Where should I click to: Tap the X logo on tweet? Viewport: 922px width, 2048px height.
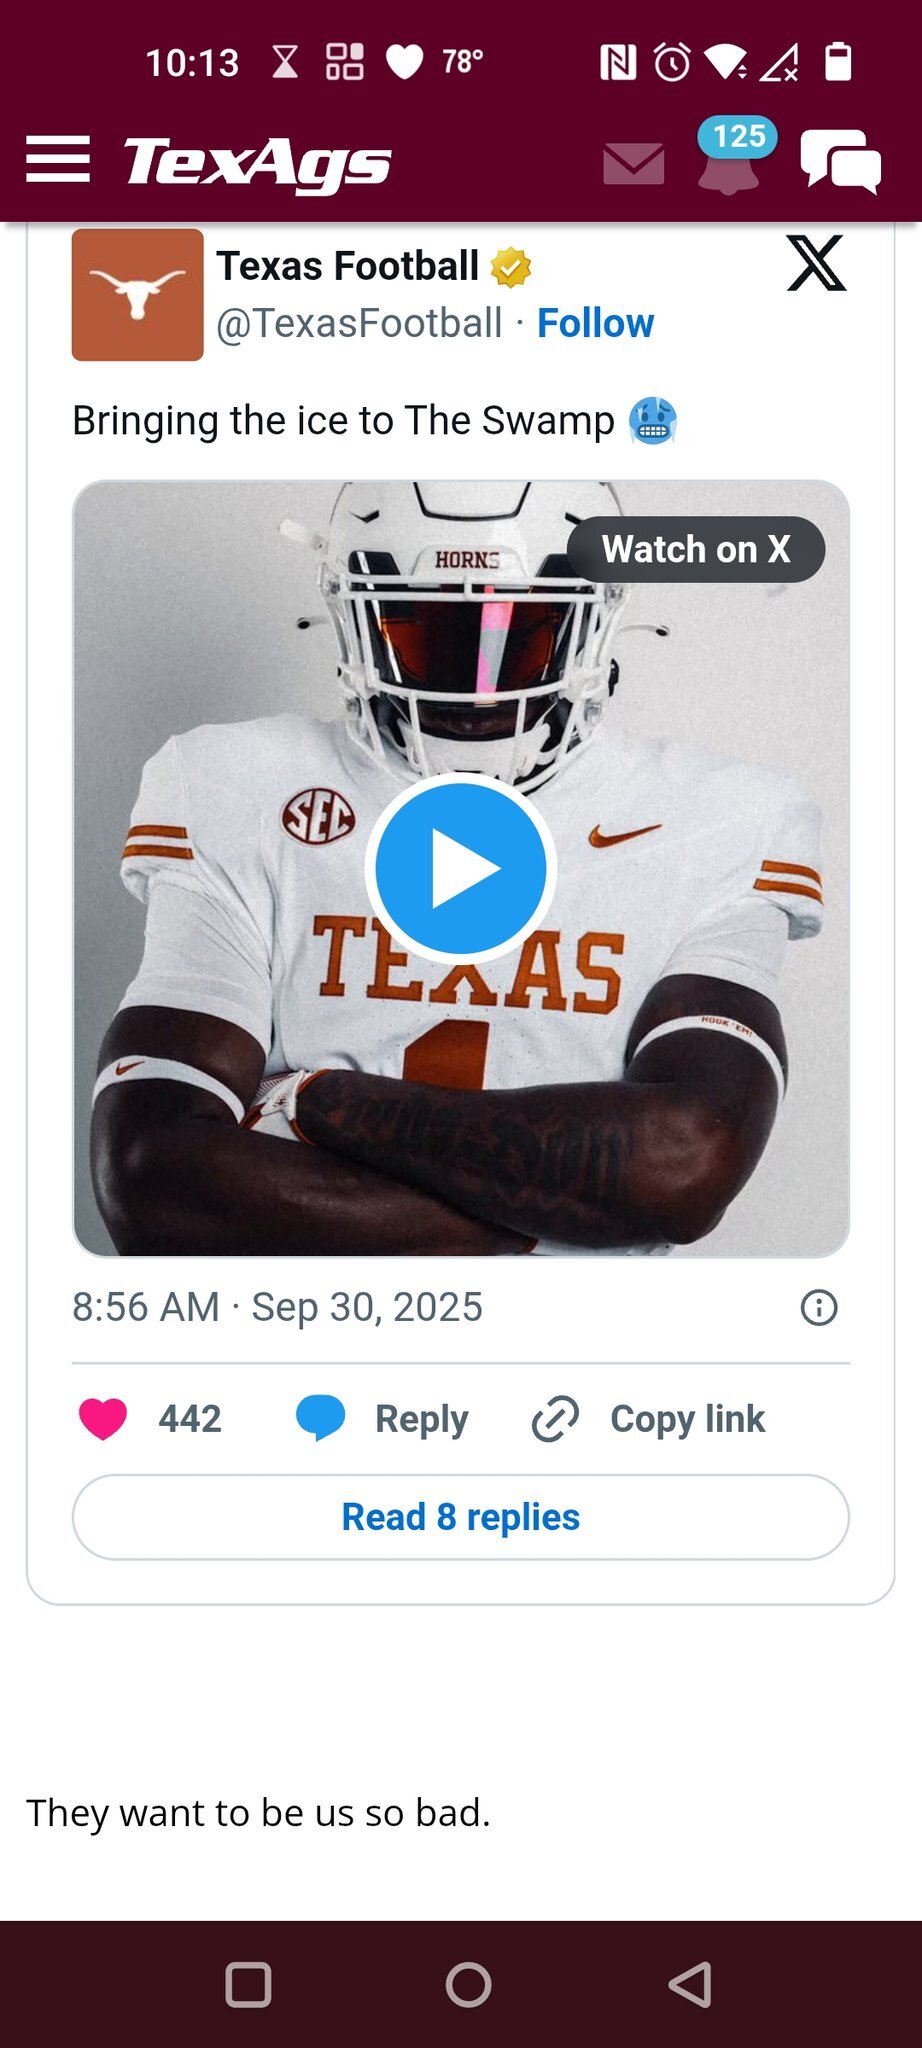pos(816,263)
